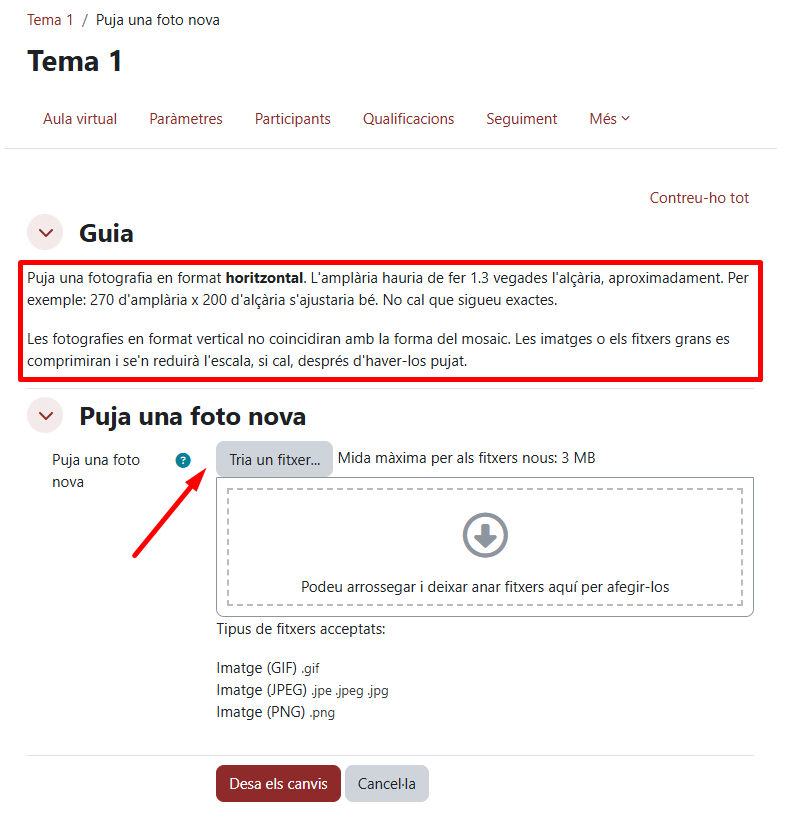Viewport: 789px width, 831px height.
Task: Click the Guia section heading
Action: pyautogui.click(x=106, y=233)
